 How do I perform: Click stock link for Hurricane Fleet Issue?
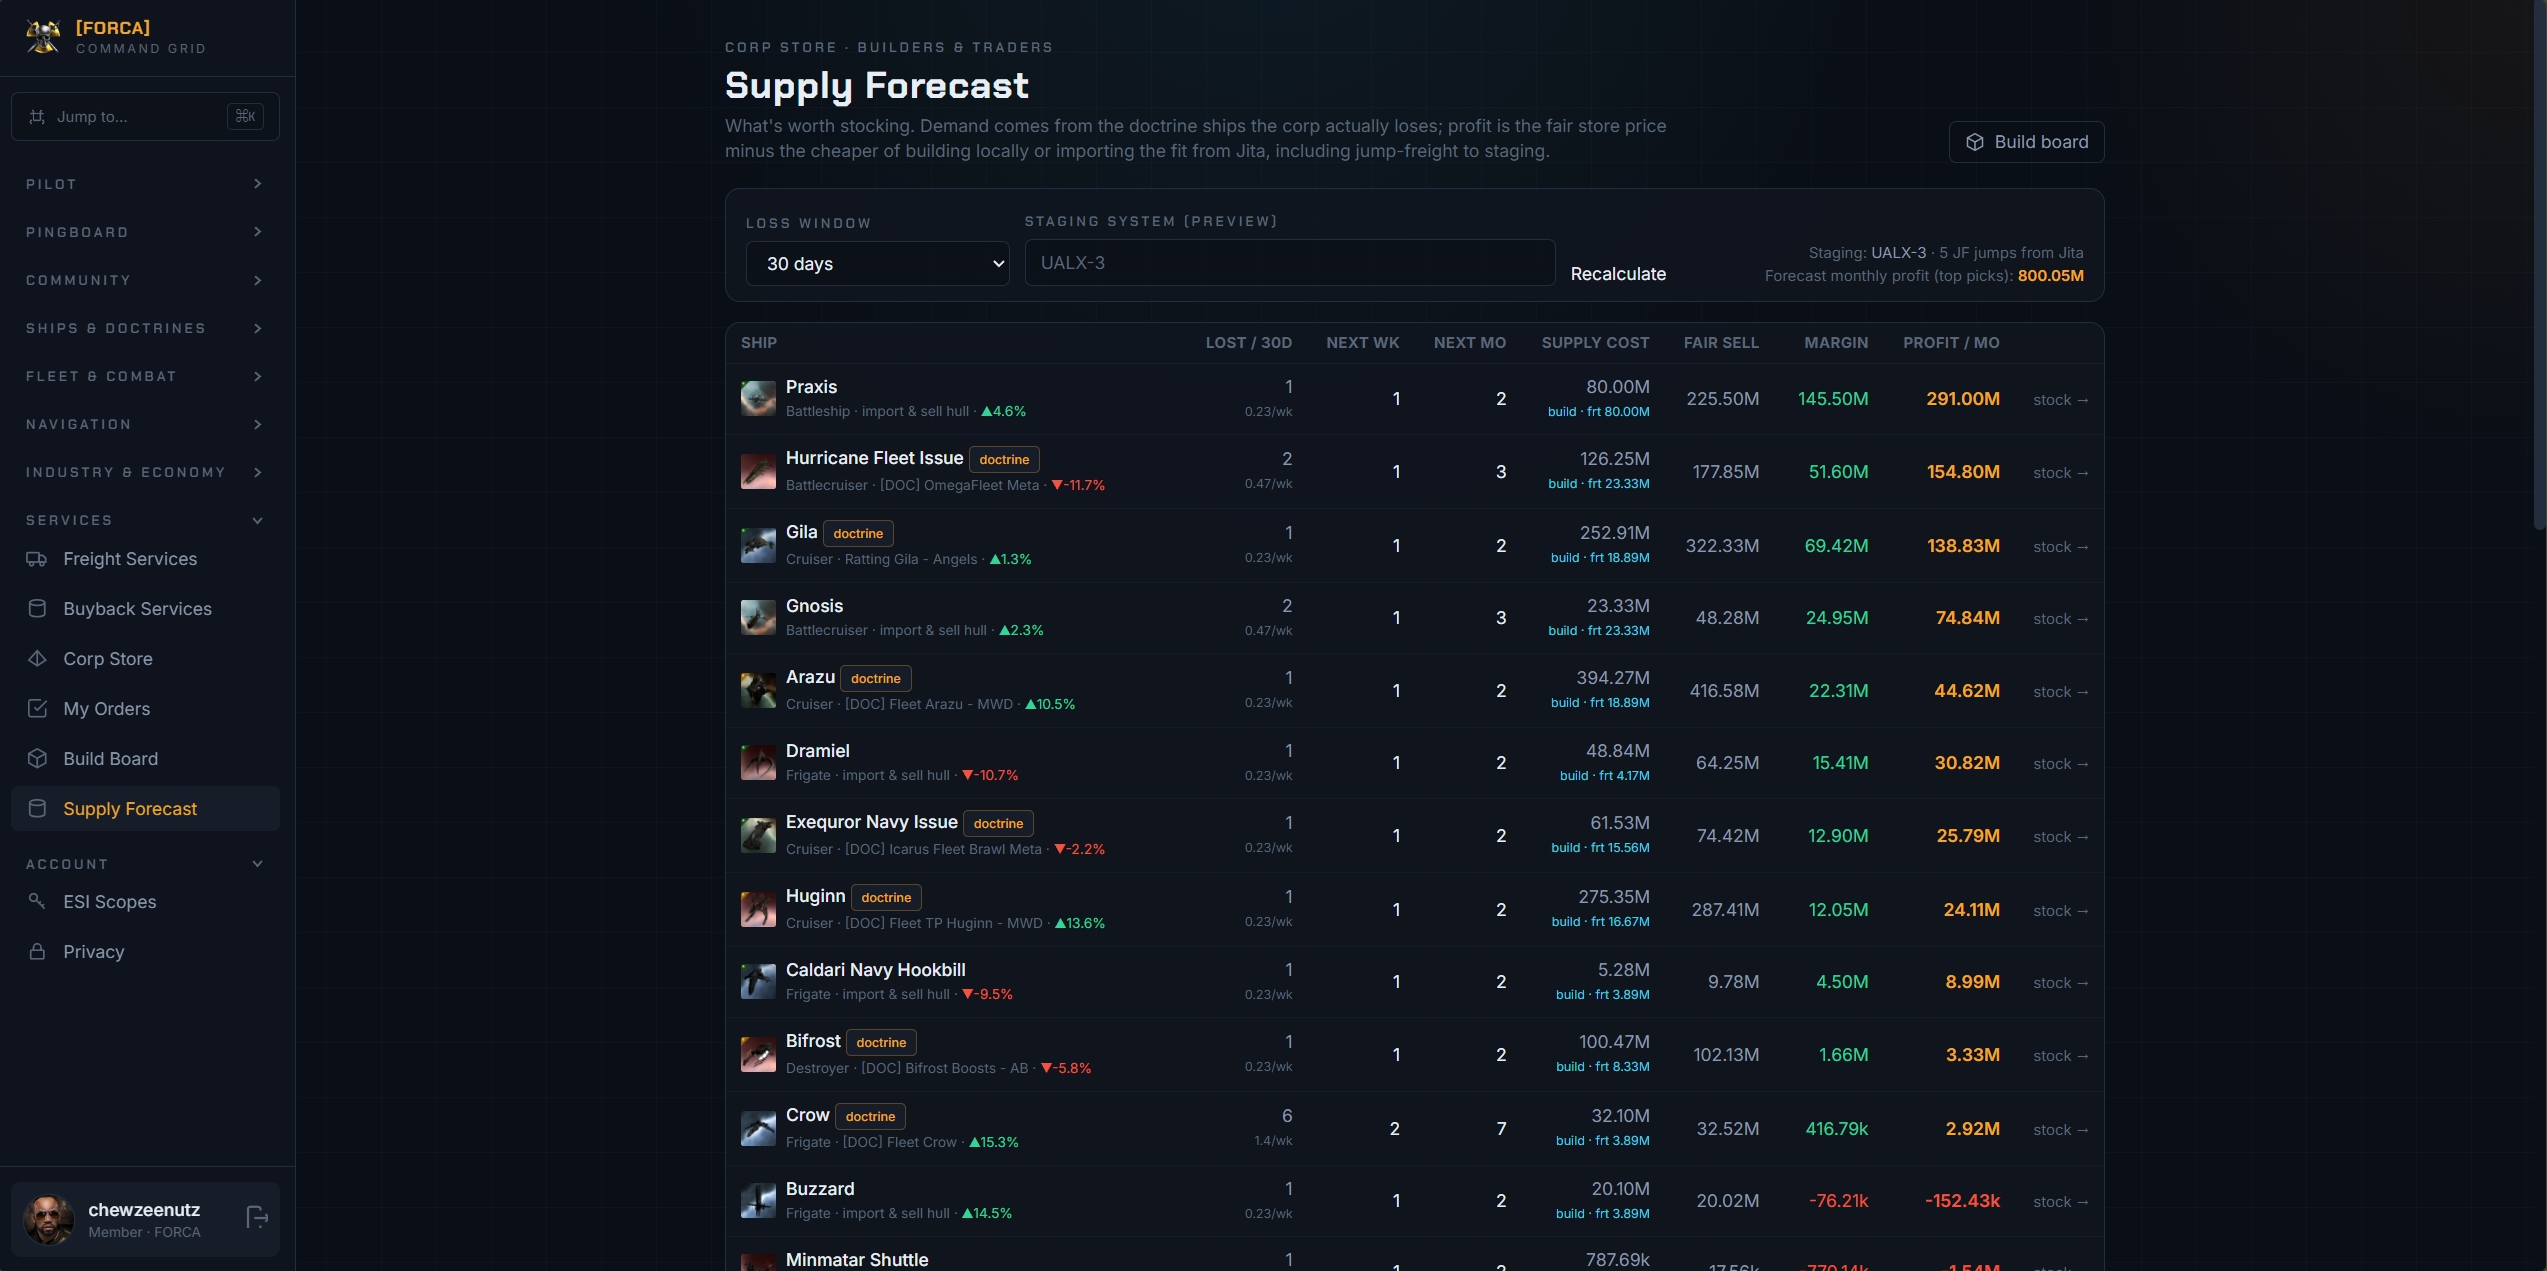pyautogui.click(x=2060, y=473)
